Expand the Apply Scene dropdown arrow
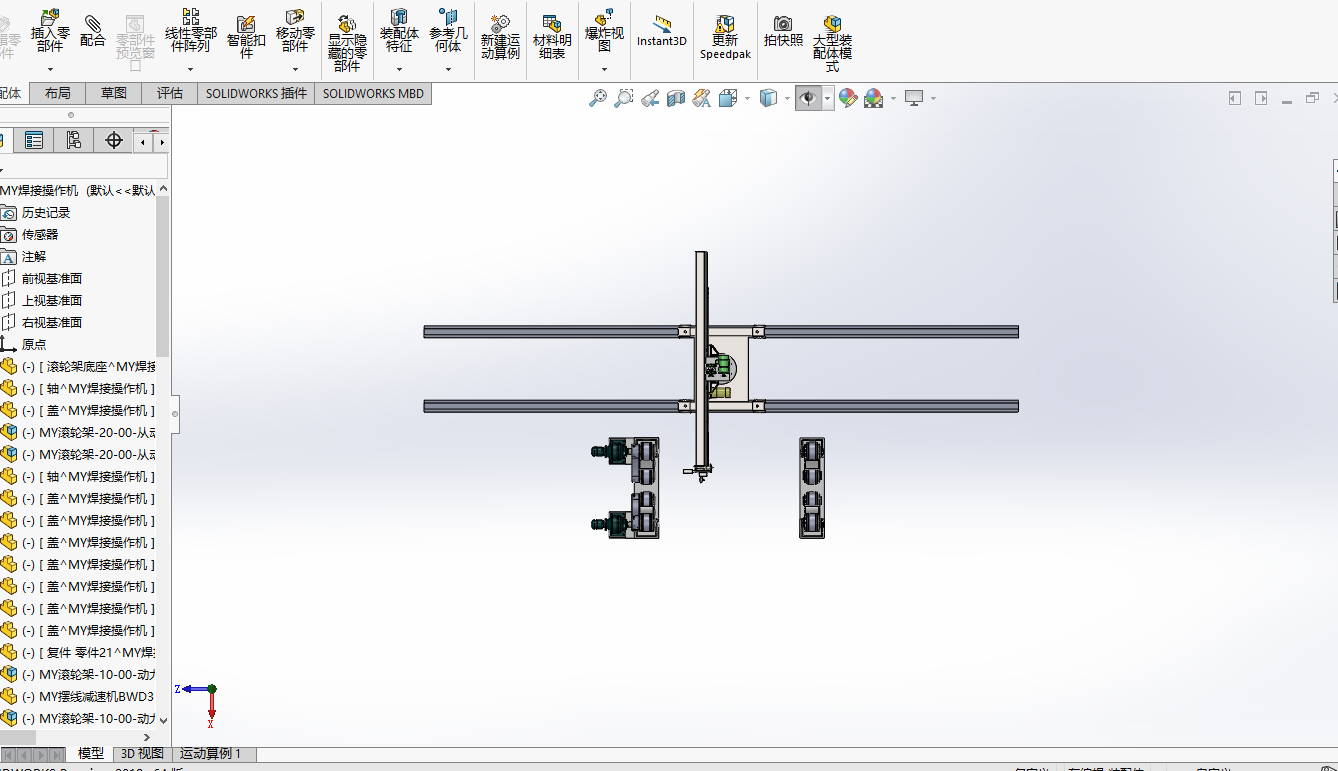 (x=893, y=98)
